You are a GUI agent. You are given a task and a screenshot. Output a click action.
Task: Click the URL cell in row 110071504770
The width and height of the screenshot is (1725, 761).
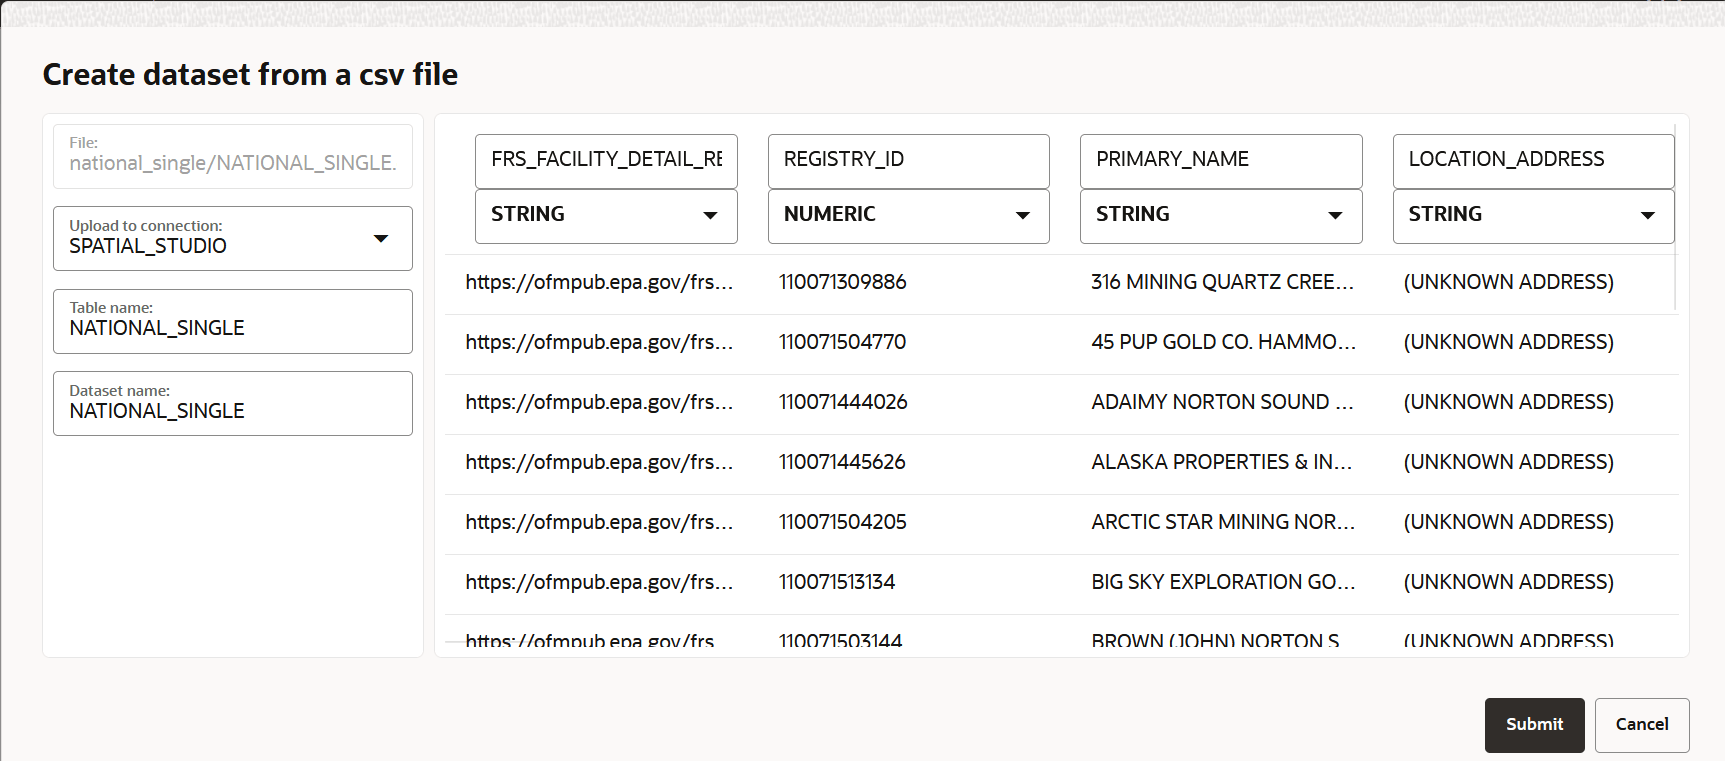pos(599,342)
